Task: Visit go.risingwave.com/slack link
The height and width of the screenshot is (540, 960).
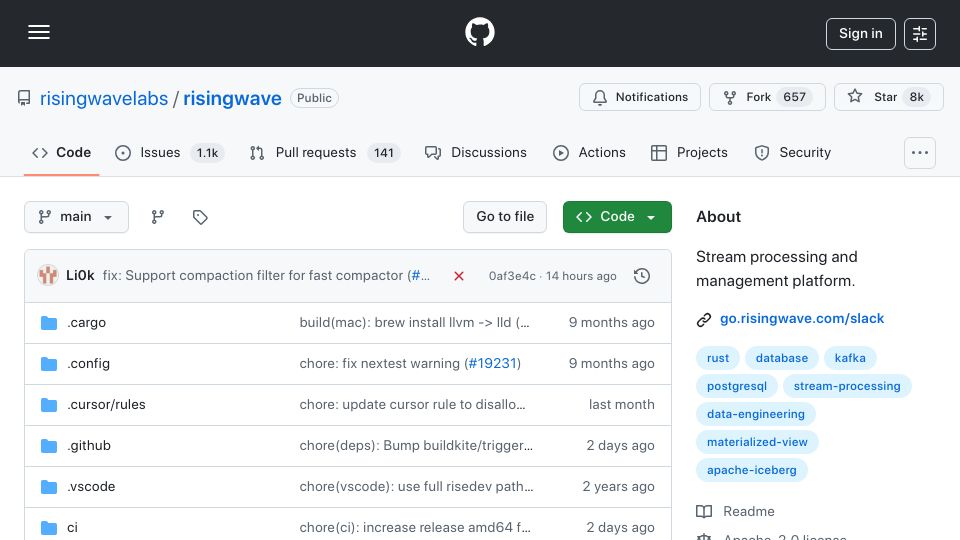Action: (x=801, y=318)
